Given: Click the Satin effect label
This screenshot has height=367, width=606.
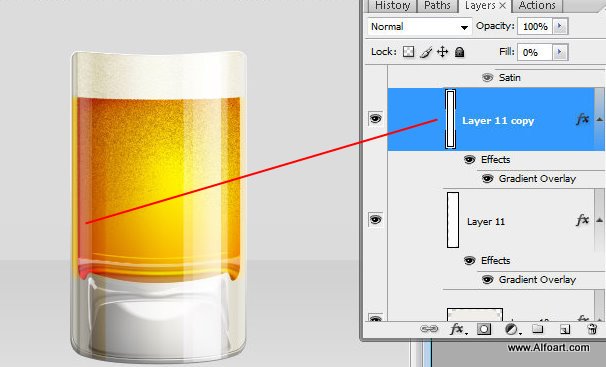Looking at the screenshot, I should tap(509, 78).
